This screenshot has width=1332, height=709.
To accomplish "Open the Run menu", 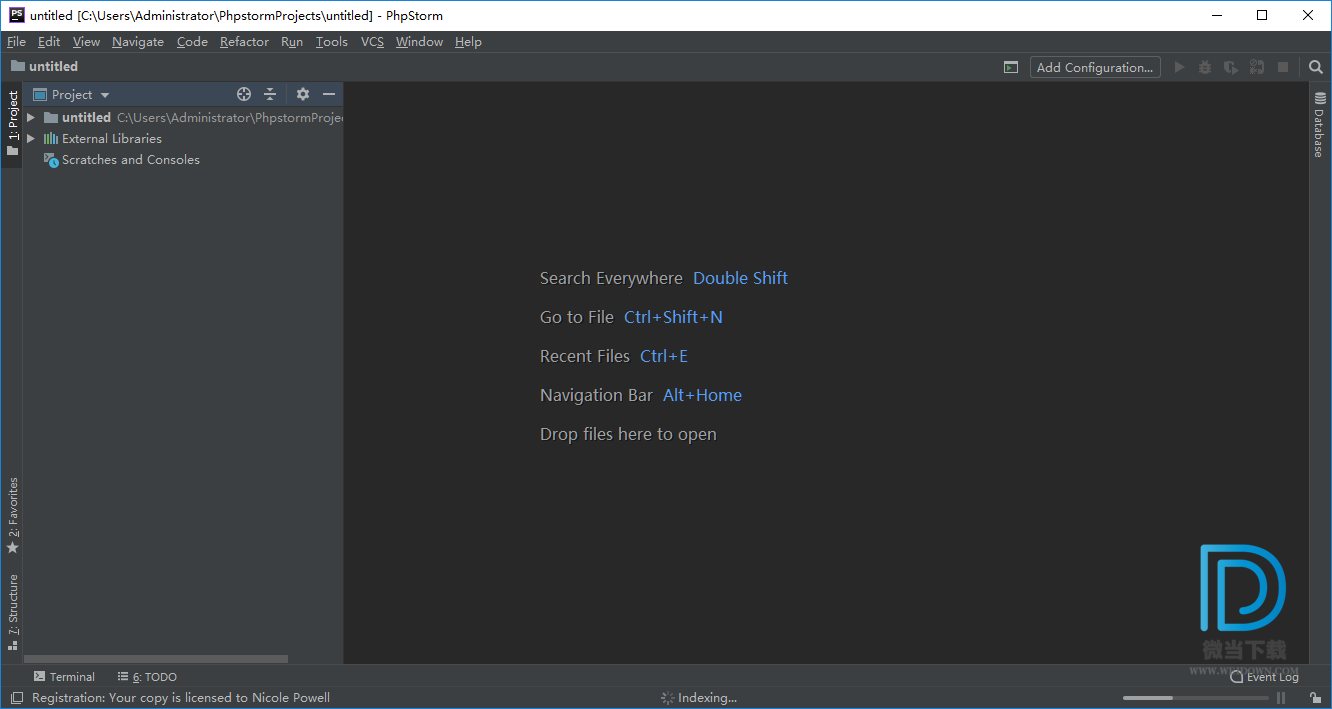I will [292, 42].
